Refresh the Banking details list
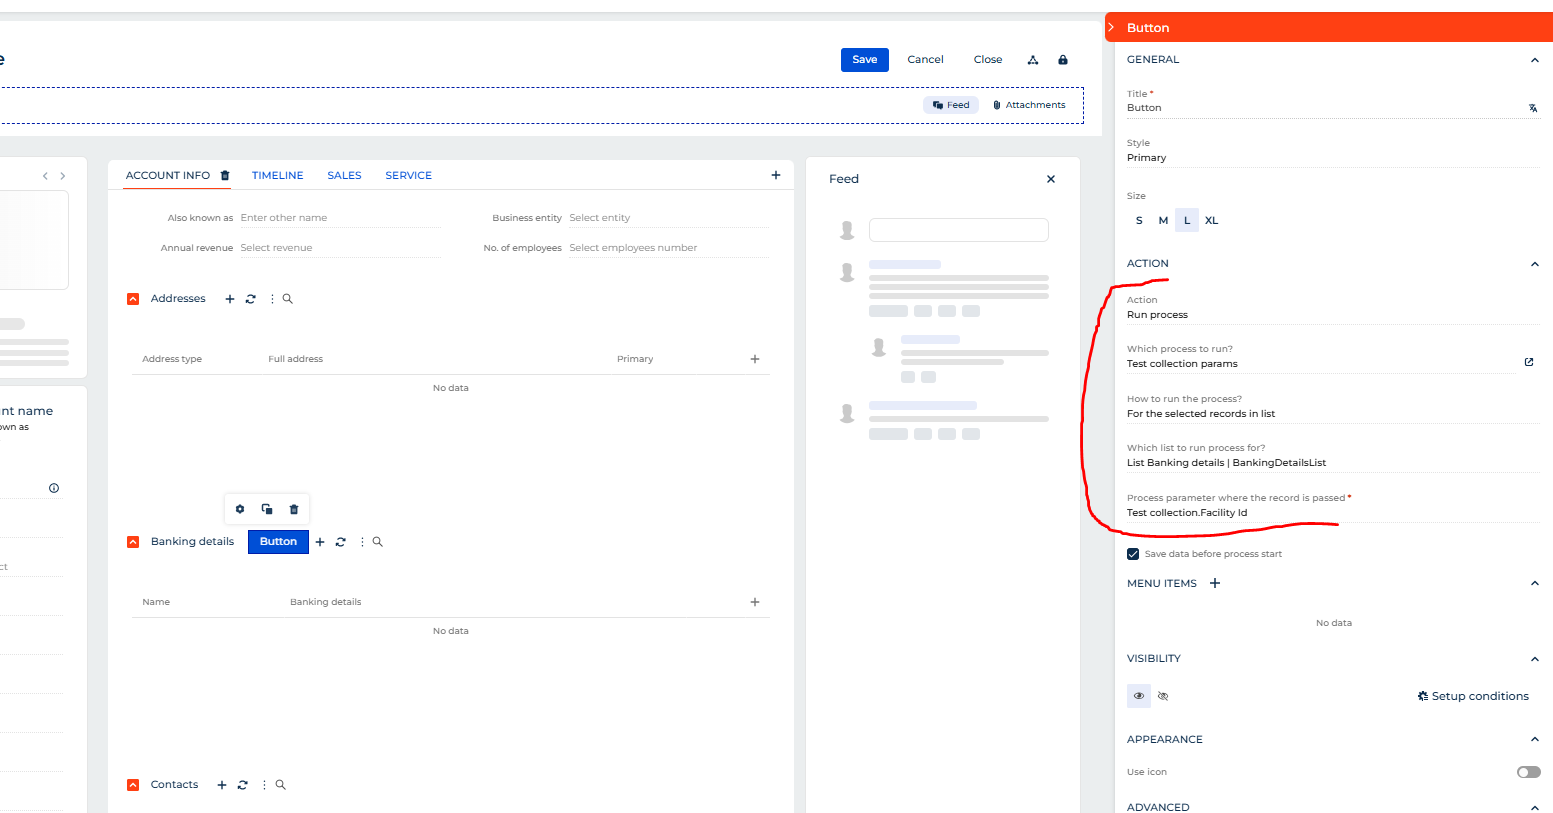The height and width of the screenshot is (813, 1553). (341, 542)
